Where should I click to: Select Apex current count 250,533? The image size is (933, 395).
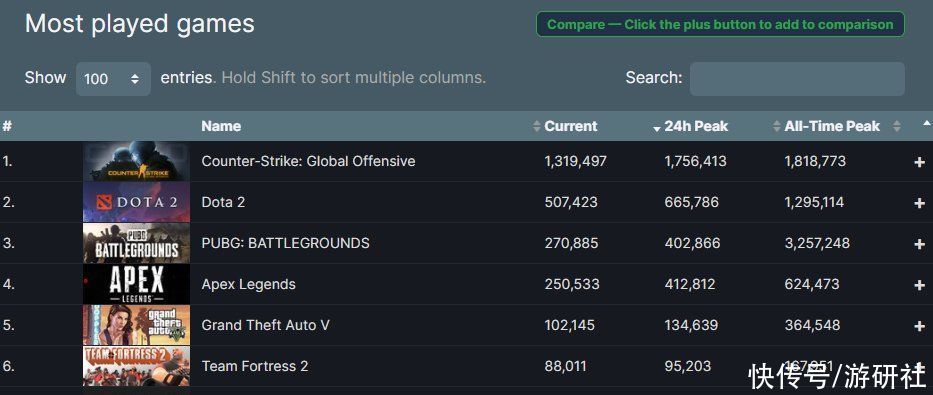coord(572,284)
